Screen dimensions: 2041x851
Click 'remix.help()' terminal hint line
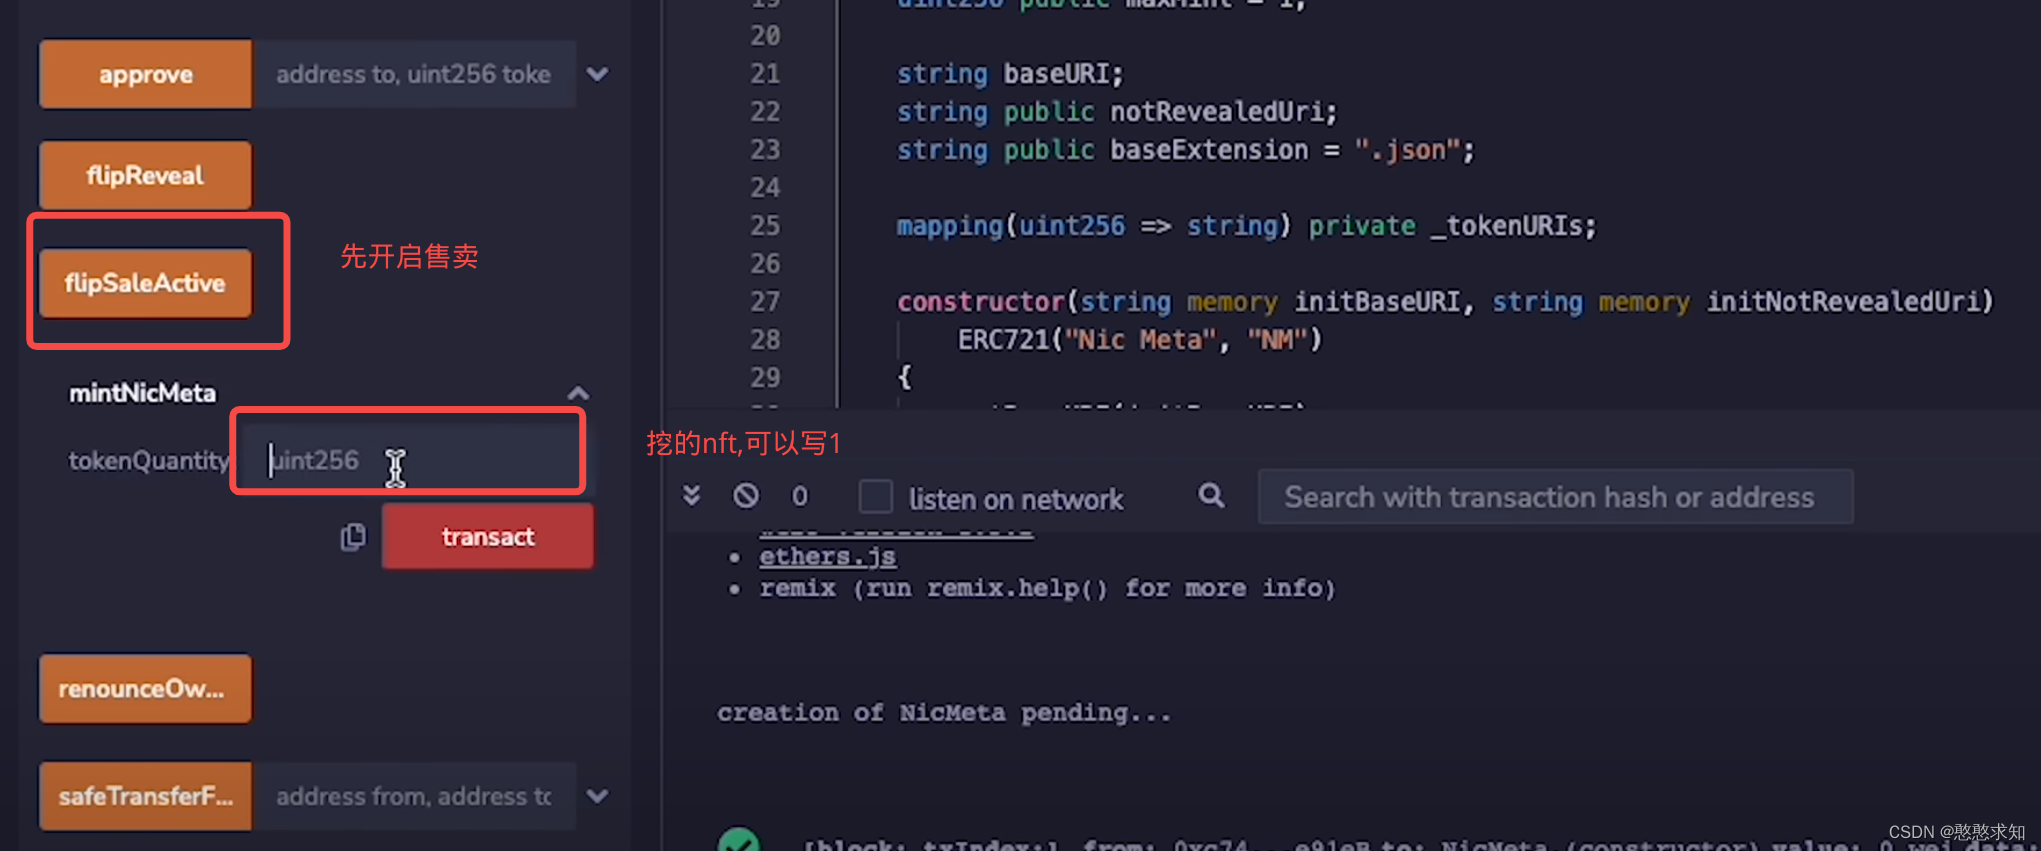click(x=1048, y=588)
